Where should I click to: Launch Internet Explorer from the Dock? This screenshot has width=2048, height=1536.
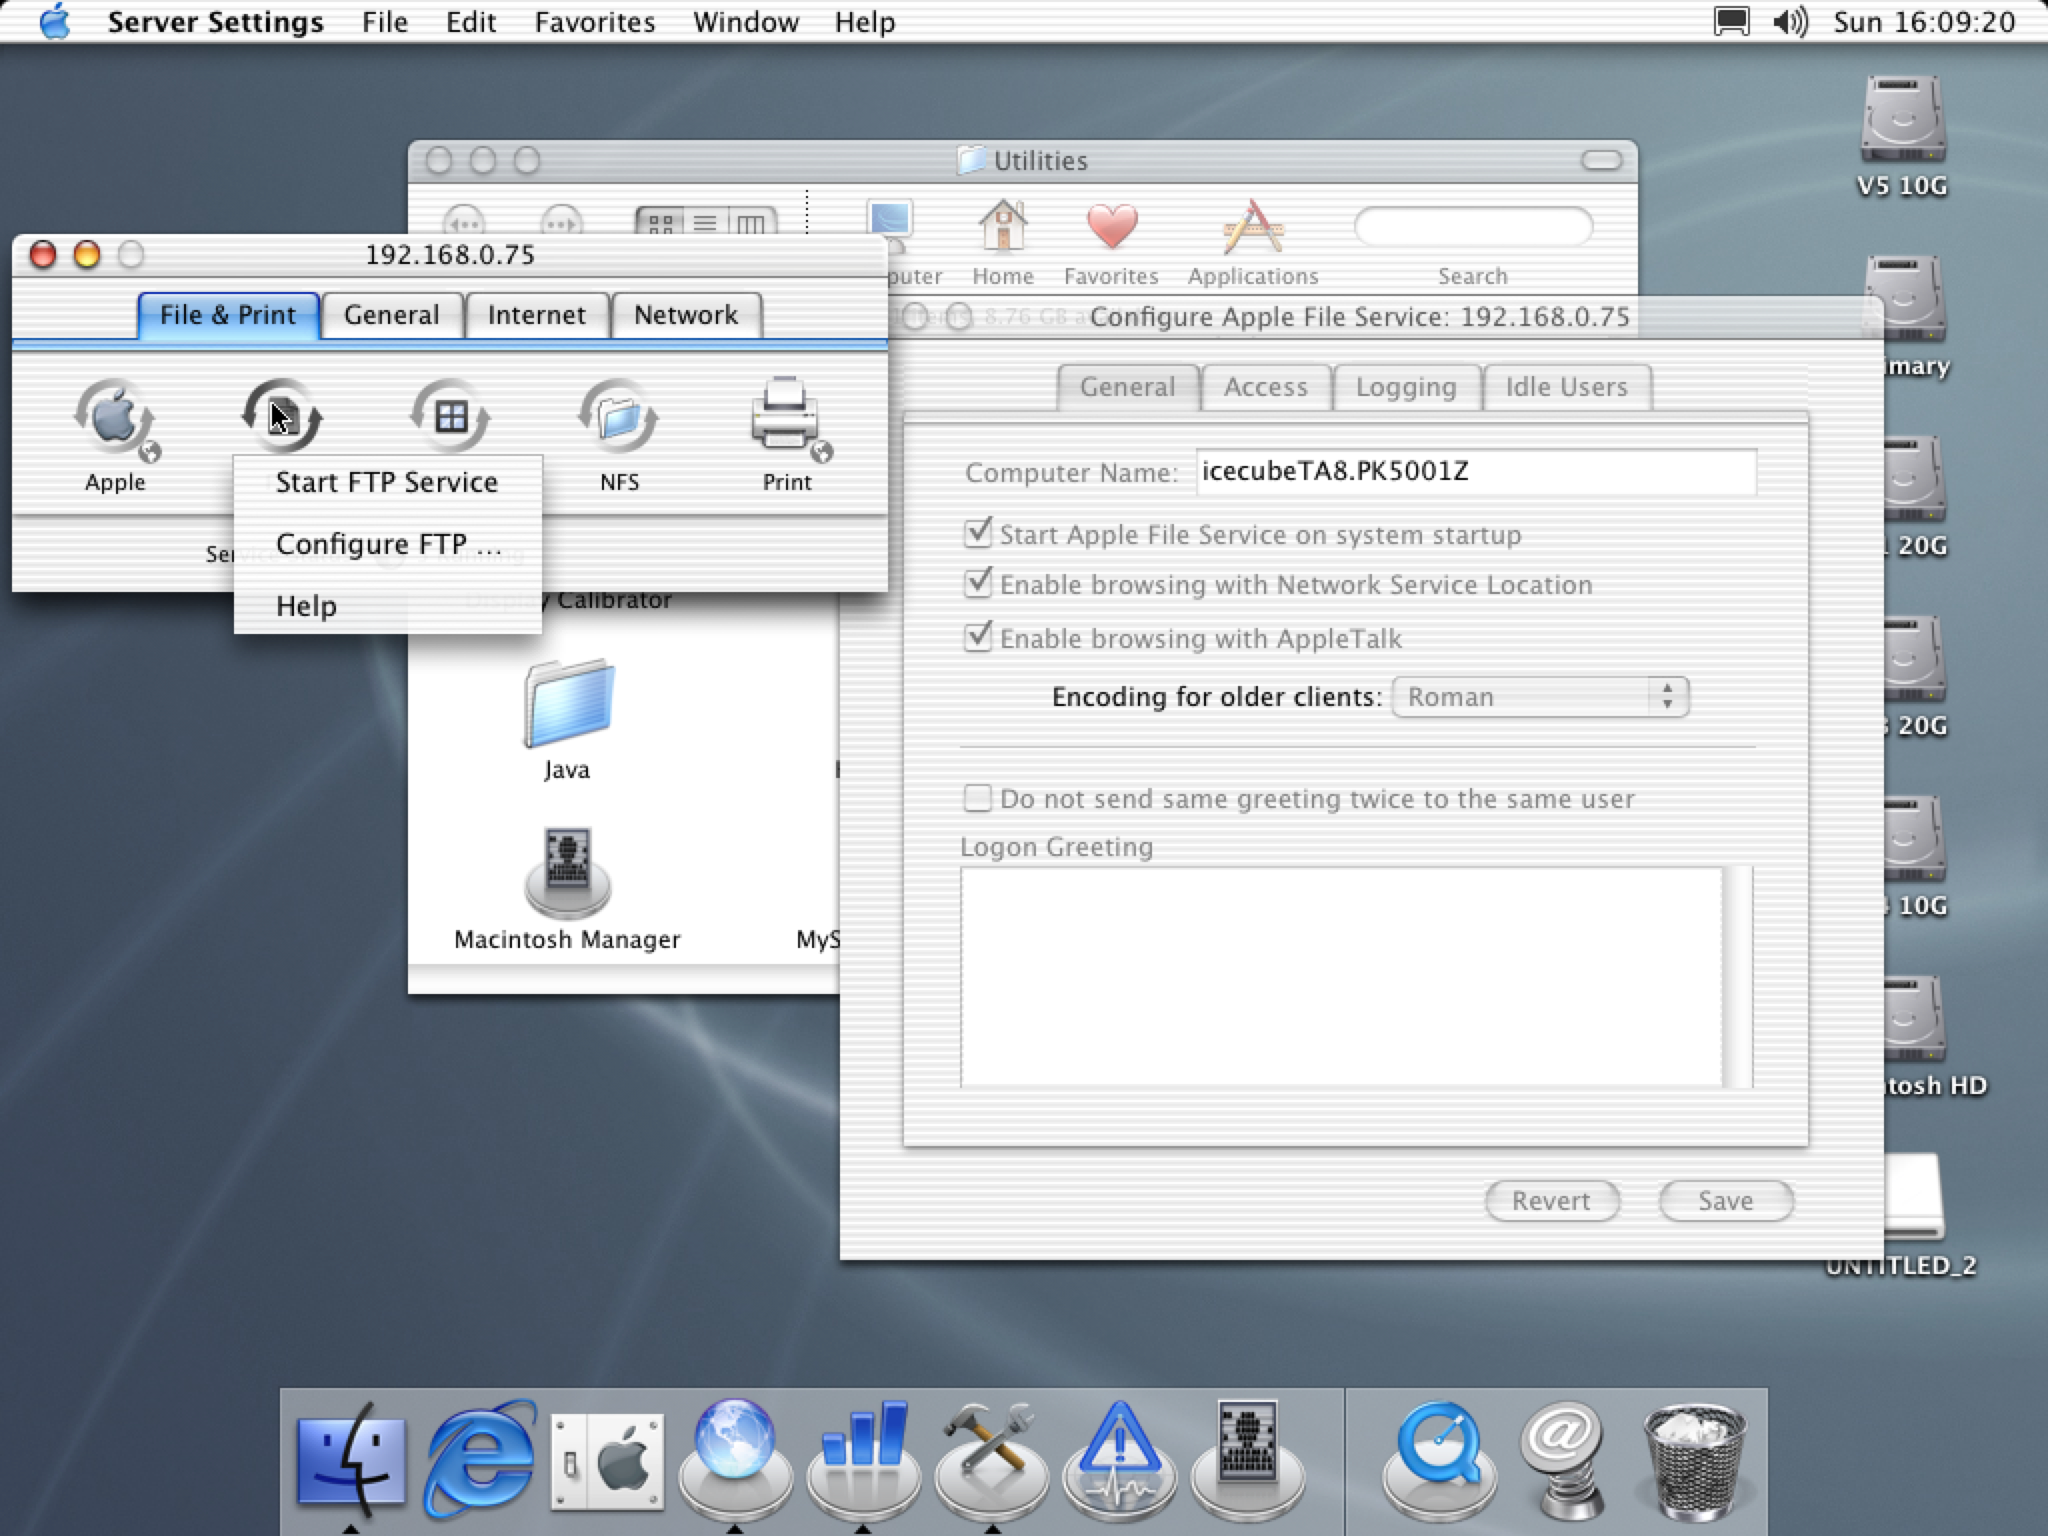(x=479, y=1460)
